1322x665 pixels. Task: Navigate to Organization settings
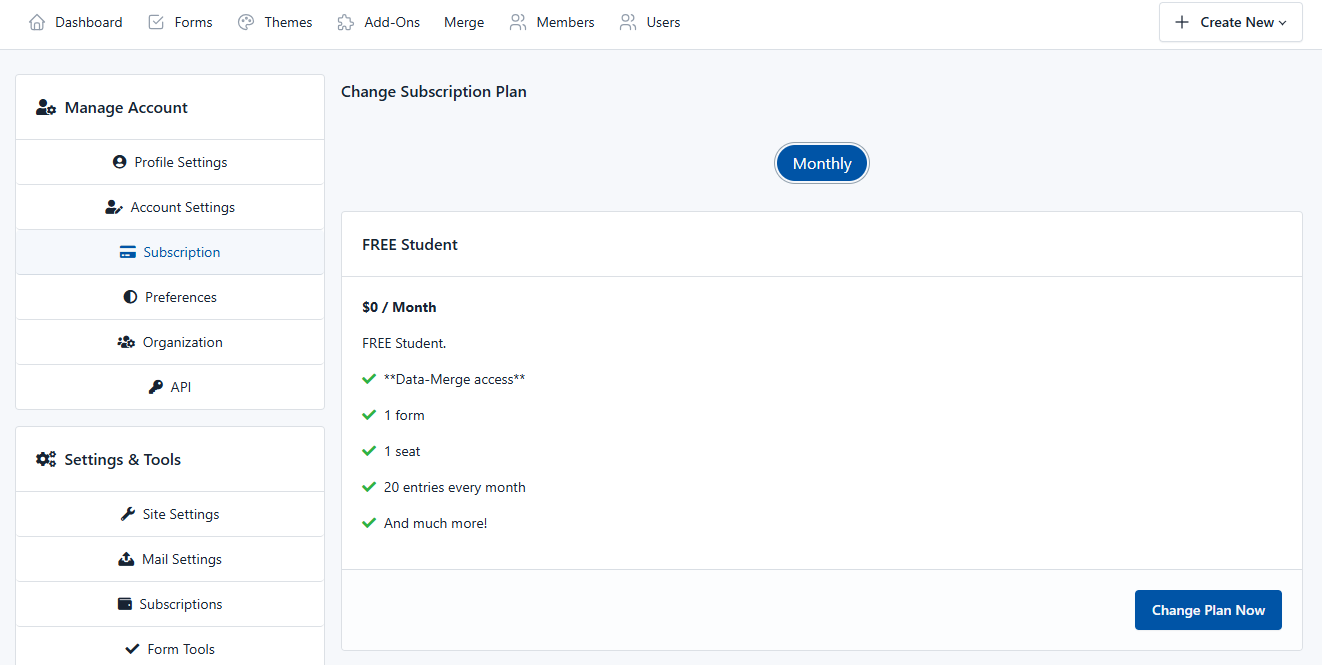pyautogui.click(x=182, y=342)
